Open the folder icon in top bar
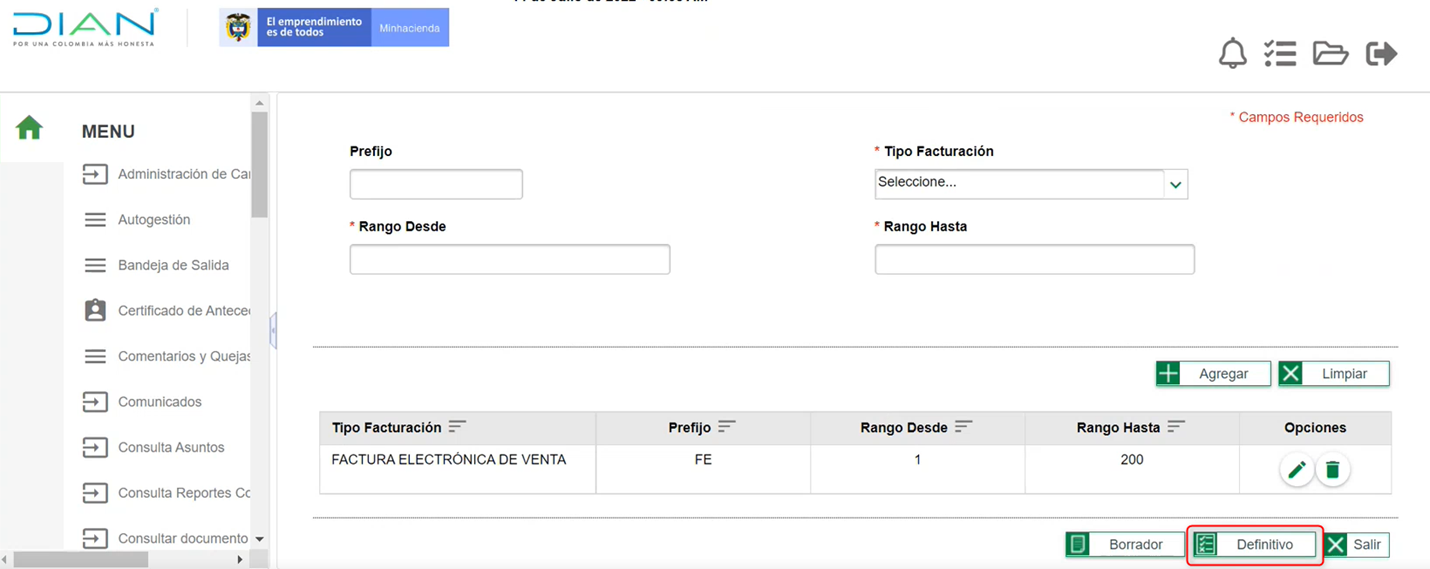Image resolution: width=1430 pixels, height=569 pixels. point(1330,53)
